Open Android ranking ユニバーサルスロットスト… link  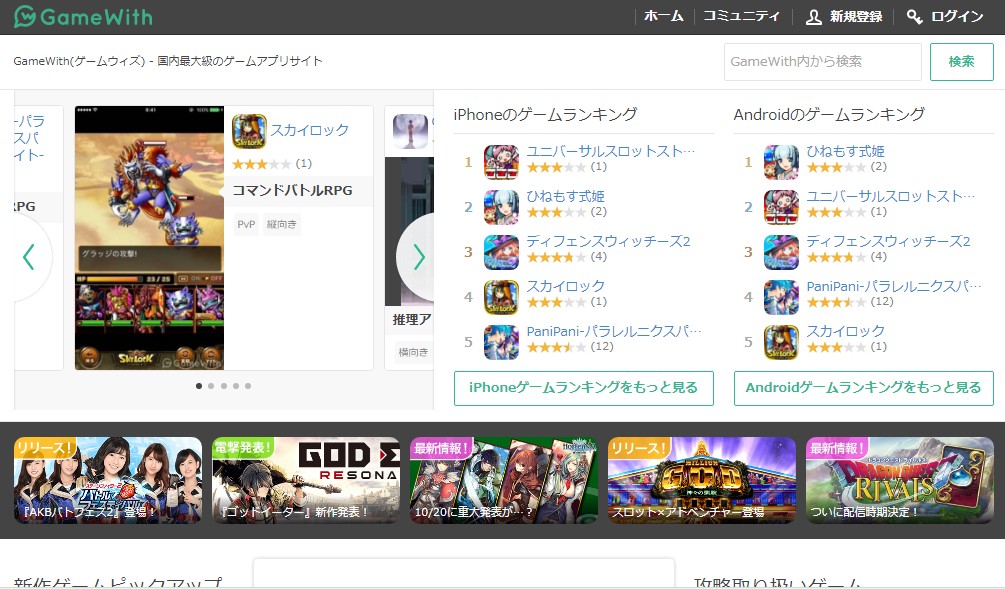891,196
